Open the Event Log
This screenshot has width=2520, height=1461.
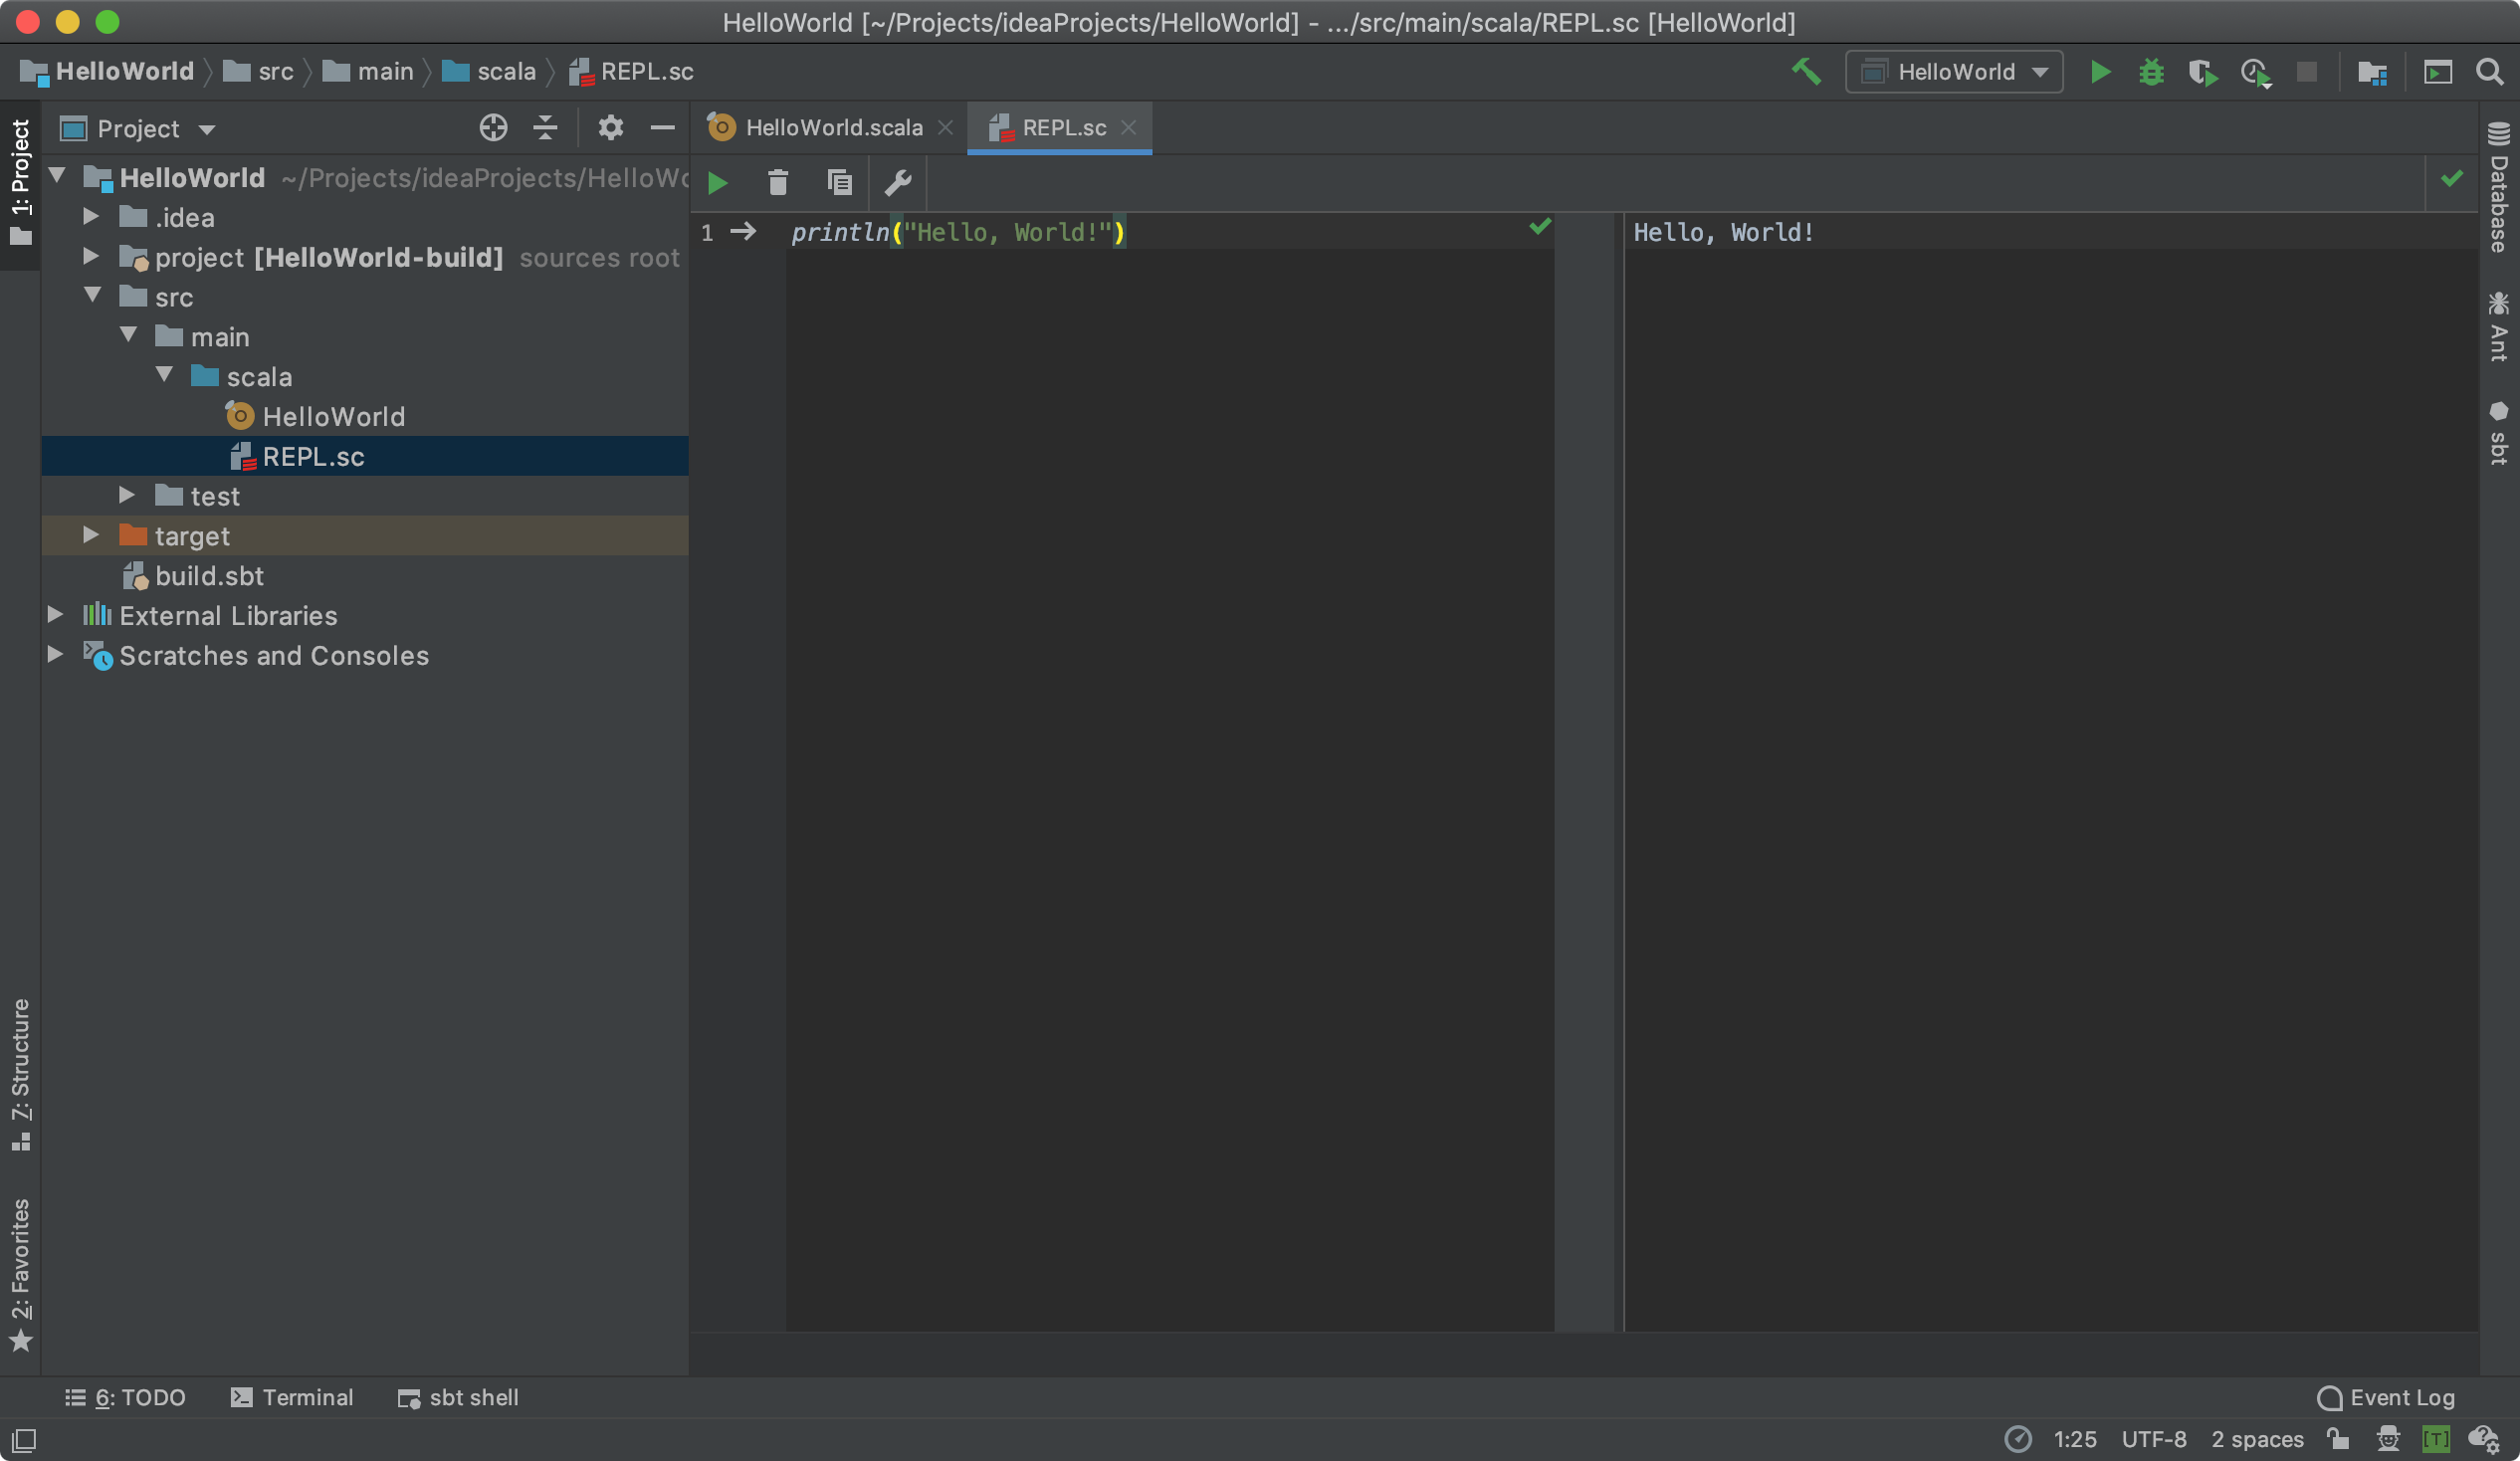[x=2387, y=1397]
